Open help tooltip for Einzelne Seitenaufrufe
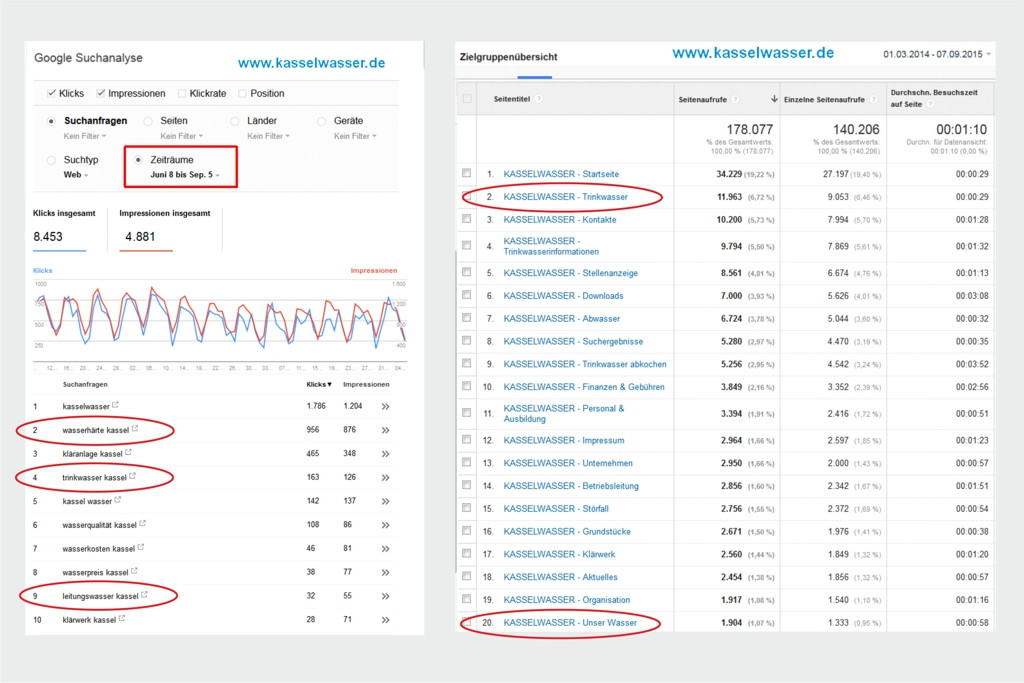The image size is (1024, 683). point(874,98)
